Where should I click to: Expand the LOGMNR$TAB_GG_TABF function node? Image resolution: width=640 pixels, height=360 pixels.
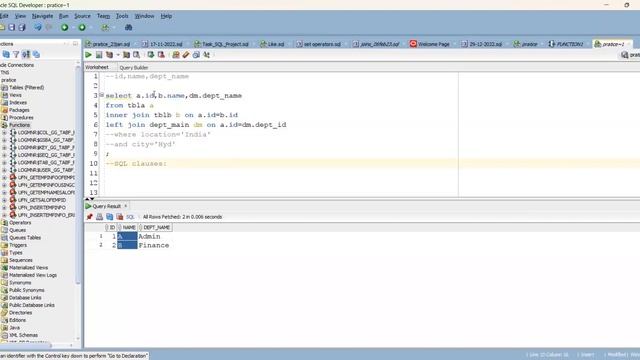point(4,163)
